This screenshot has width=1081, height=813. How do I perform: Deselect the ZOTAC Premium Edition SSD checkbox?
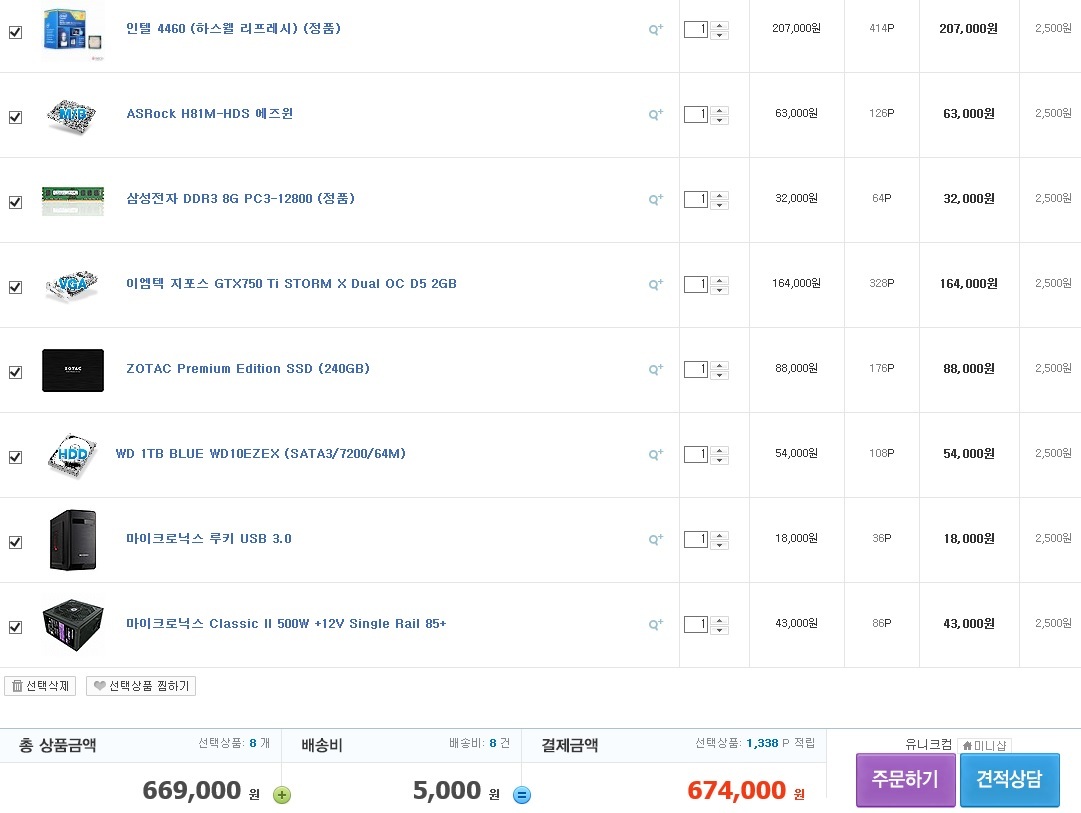point(15,372)
